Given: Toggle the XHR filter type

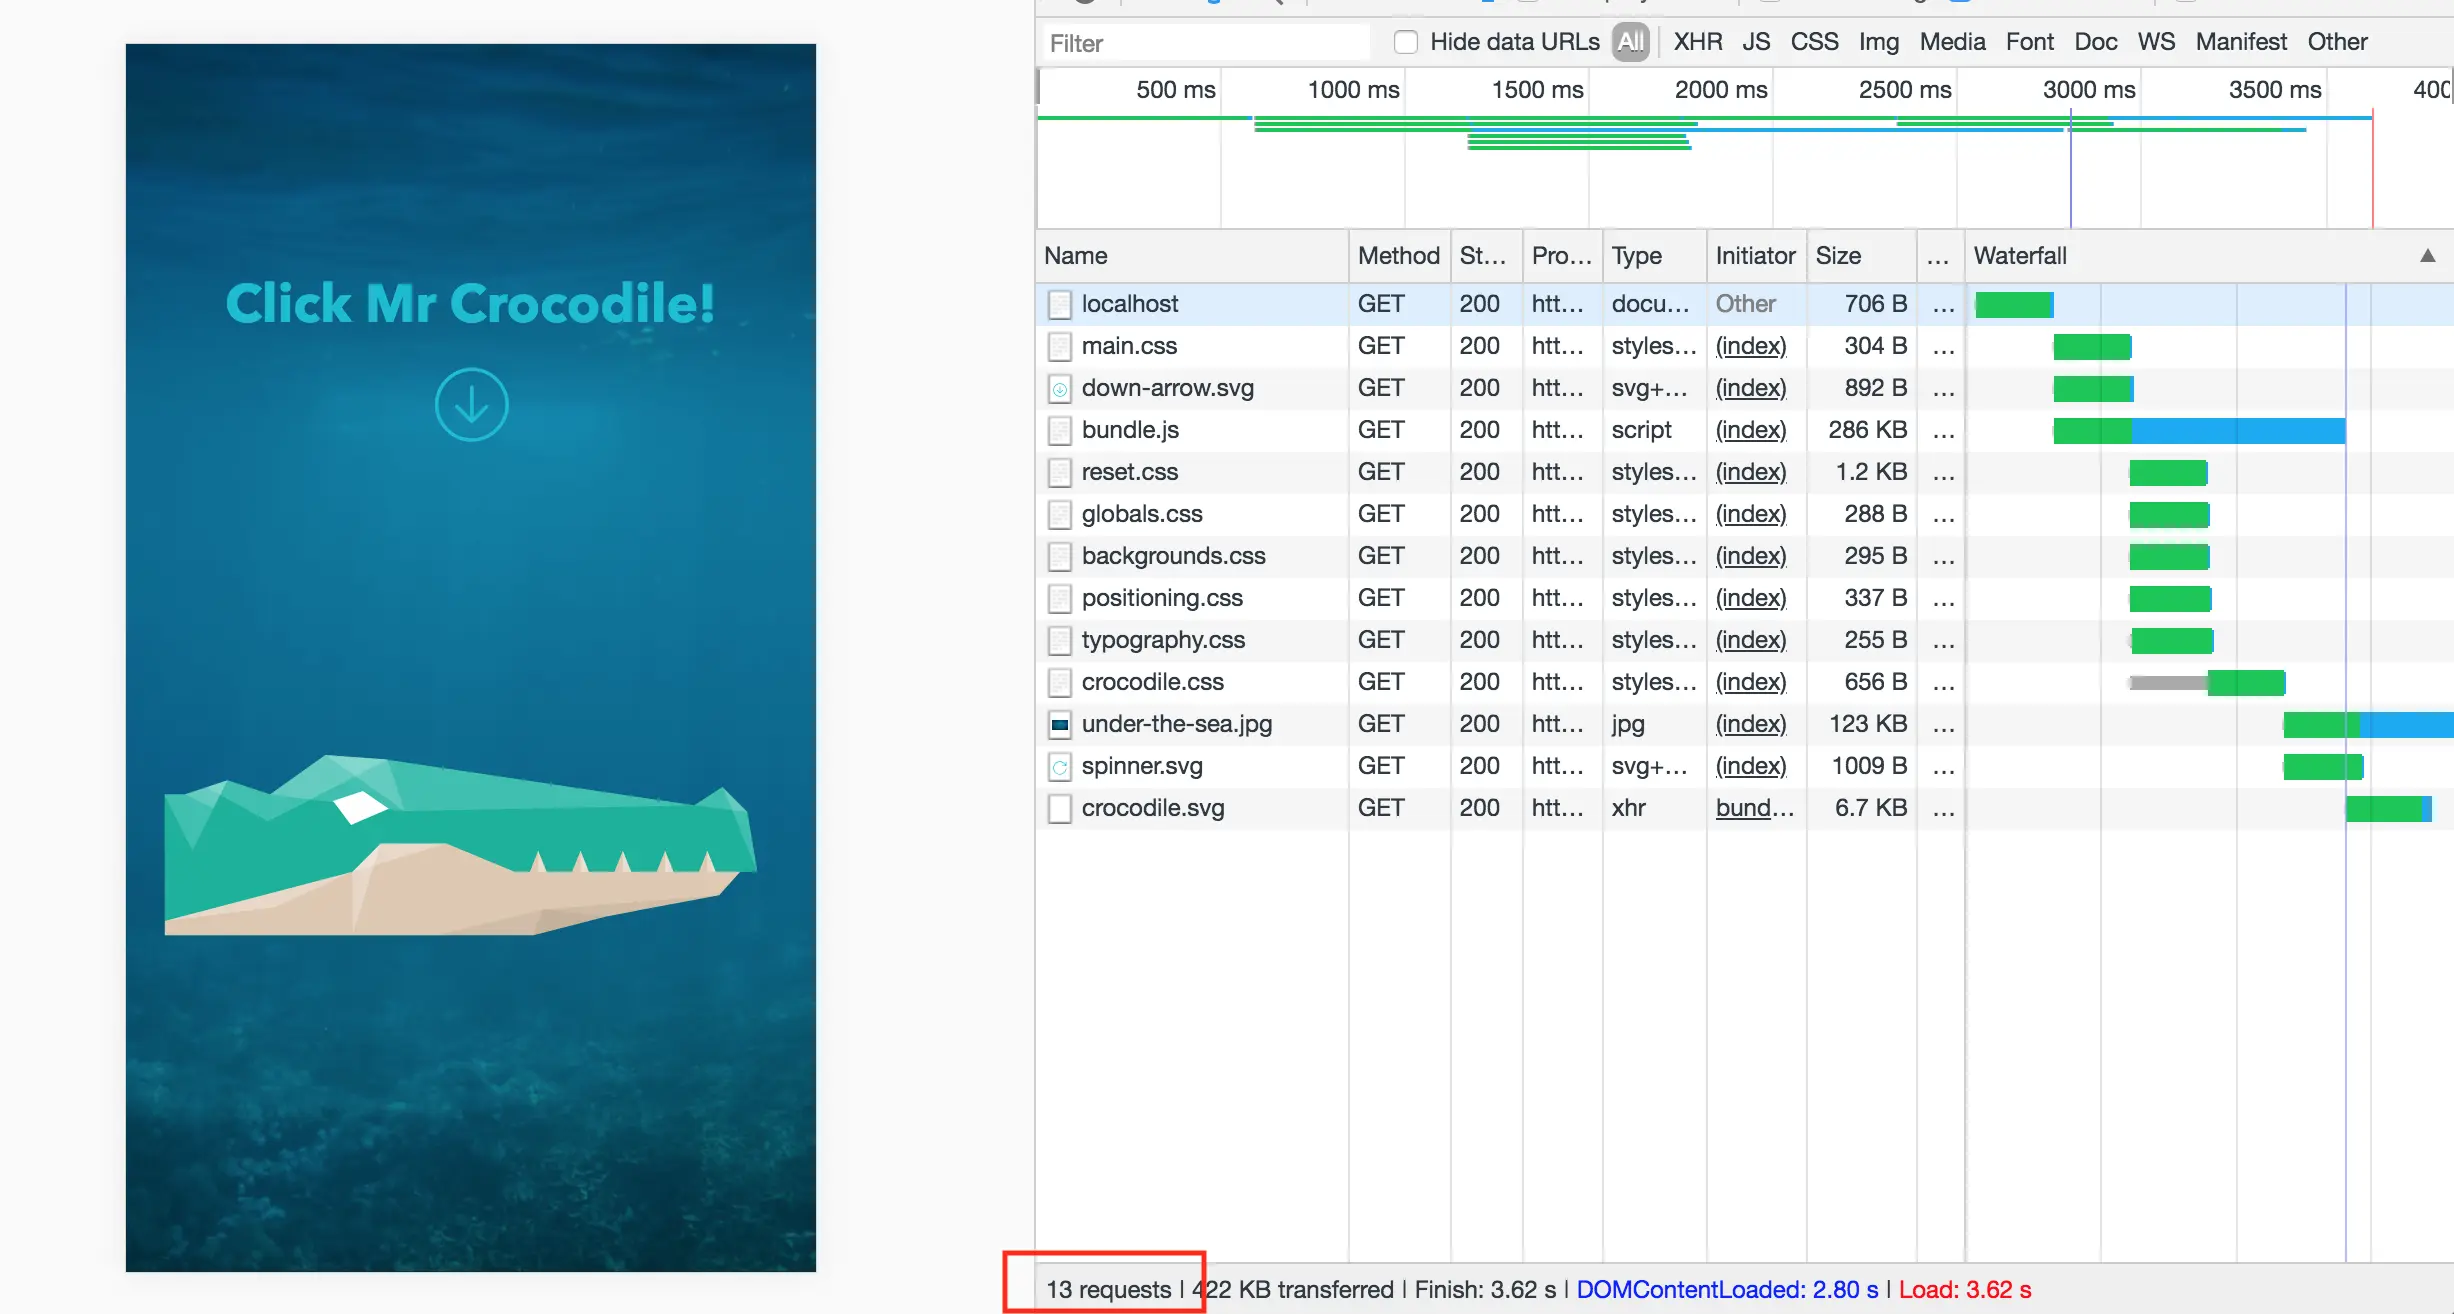Looking at the screenshot, I should (x=1697, y=42).
